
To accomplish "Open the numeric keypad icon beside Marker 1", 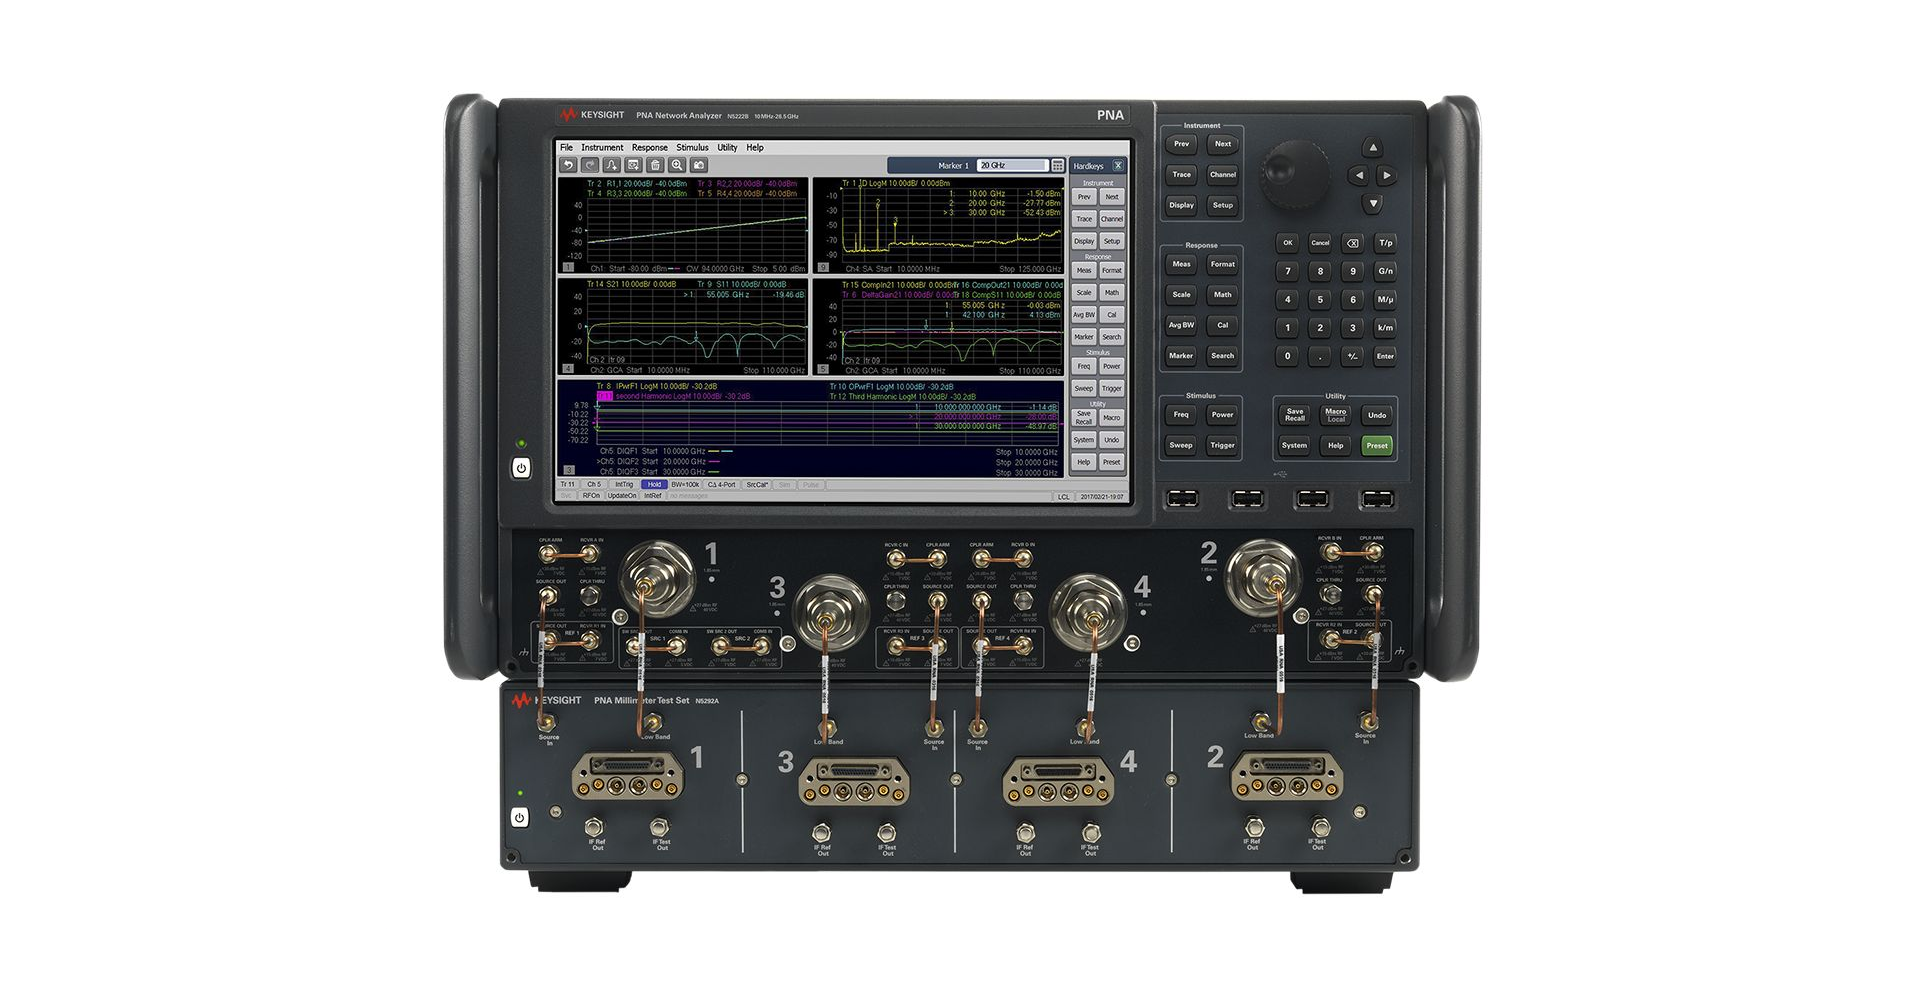I will 1057,164.
